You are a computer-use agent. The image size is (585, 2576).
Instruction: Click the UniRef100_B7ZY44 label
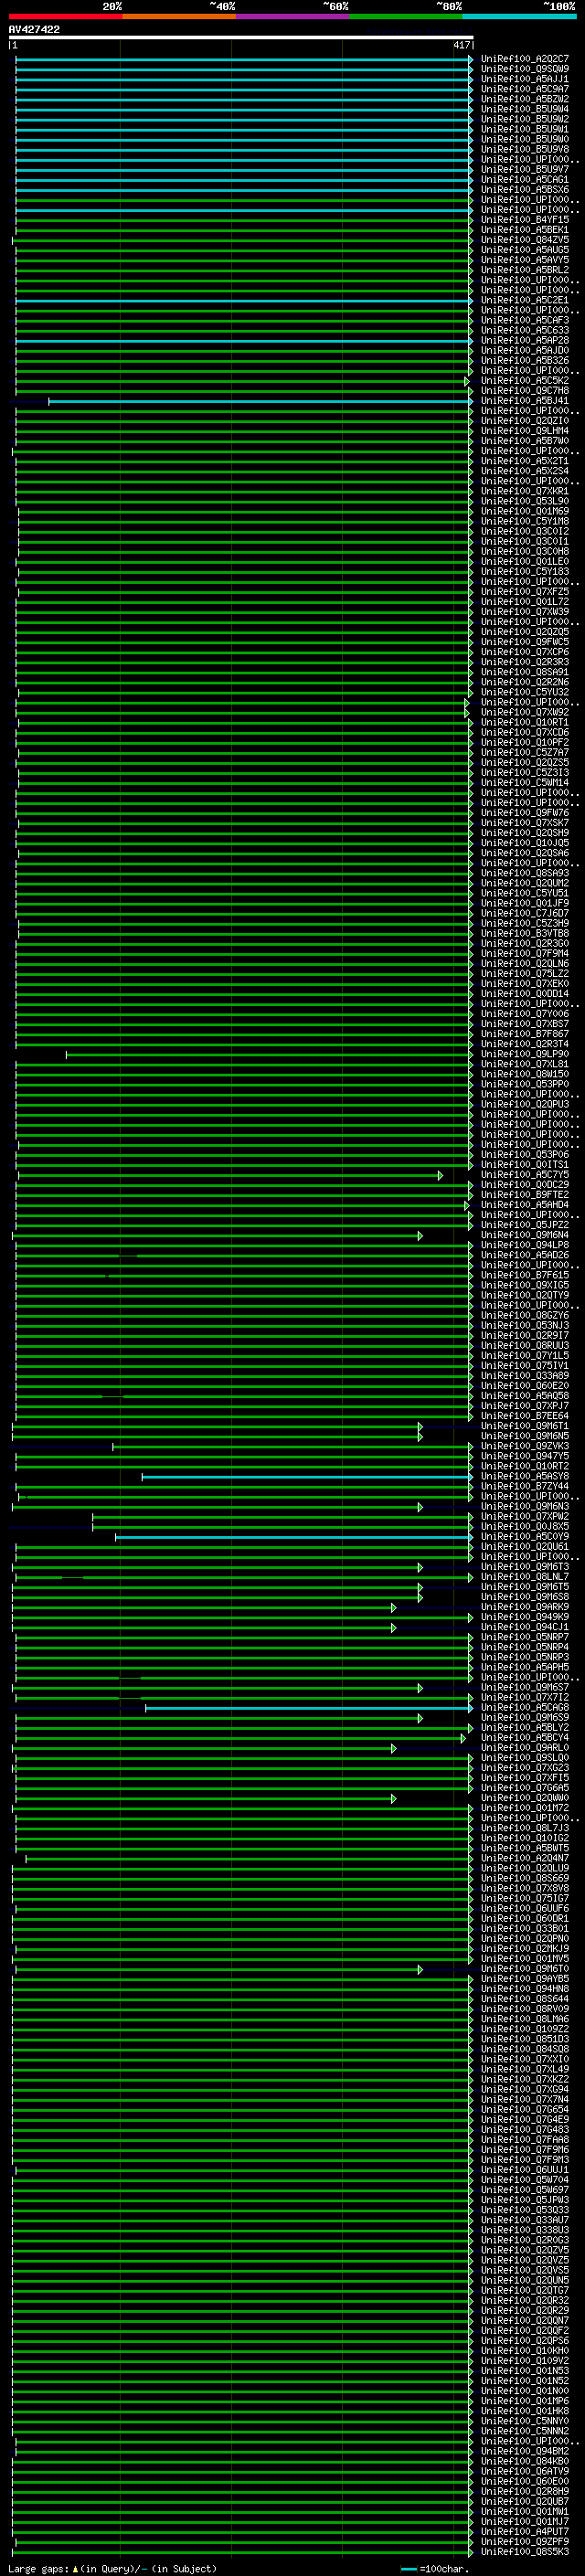(x=525, y=1487)
